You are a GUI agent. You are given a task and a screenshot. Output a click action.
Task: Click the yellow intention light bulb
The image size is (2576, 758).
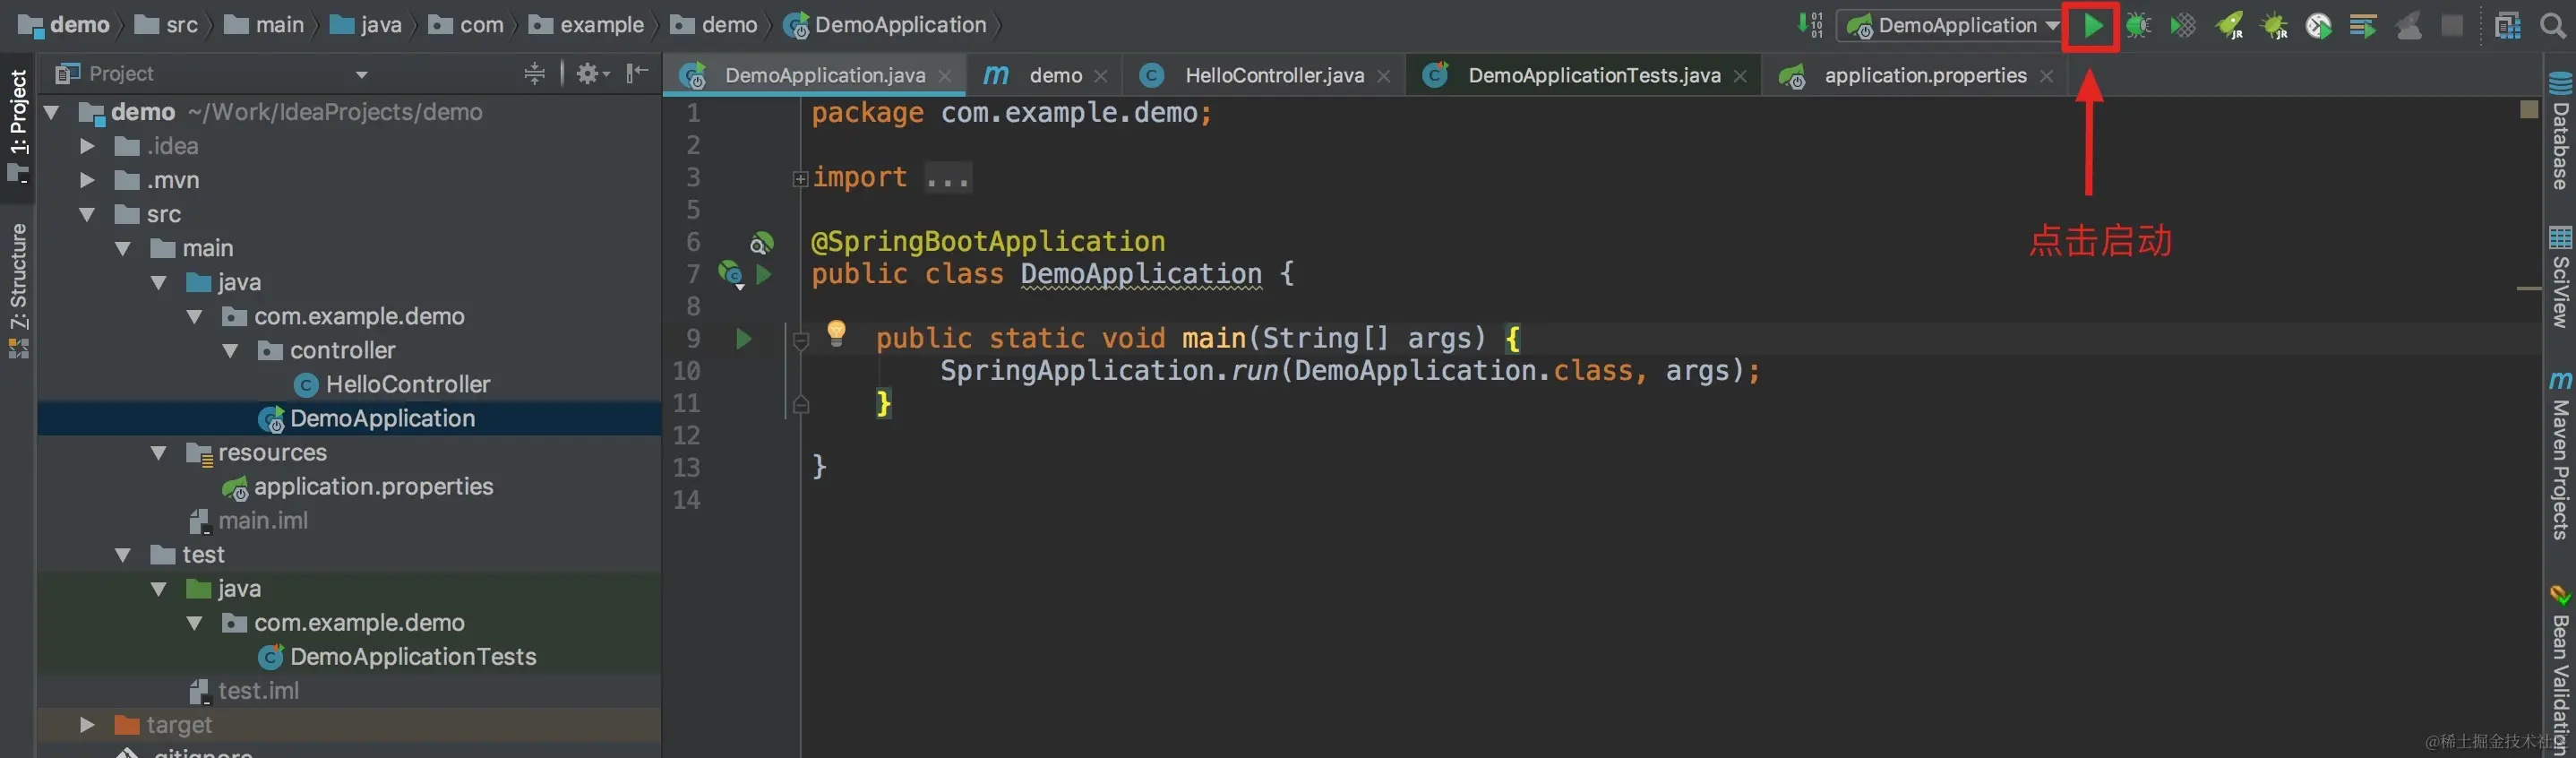(836, 333)
